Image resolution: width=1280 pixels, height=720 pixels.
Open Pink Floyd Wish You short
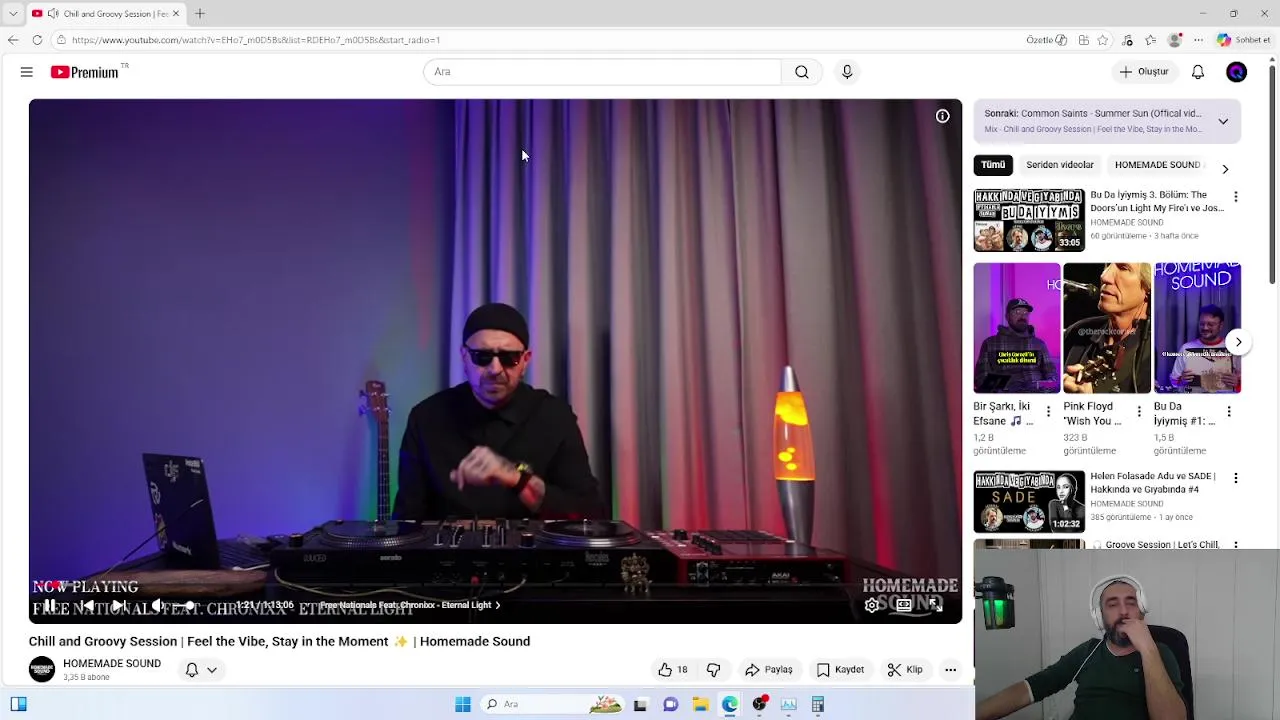[1107, 328]
